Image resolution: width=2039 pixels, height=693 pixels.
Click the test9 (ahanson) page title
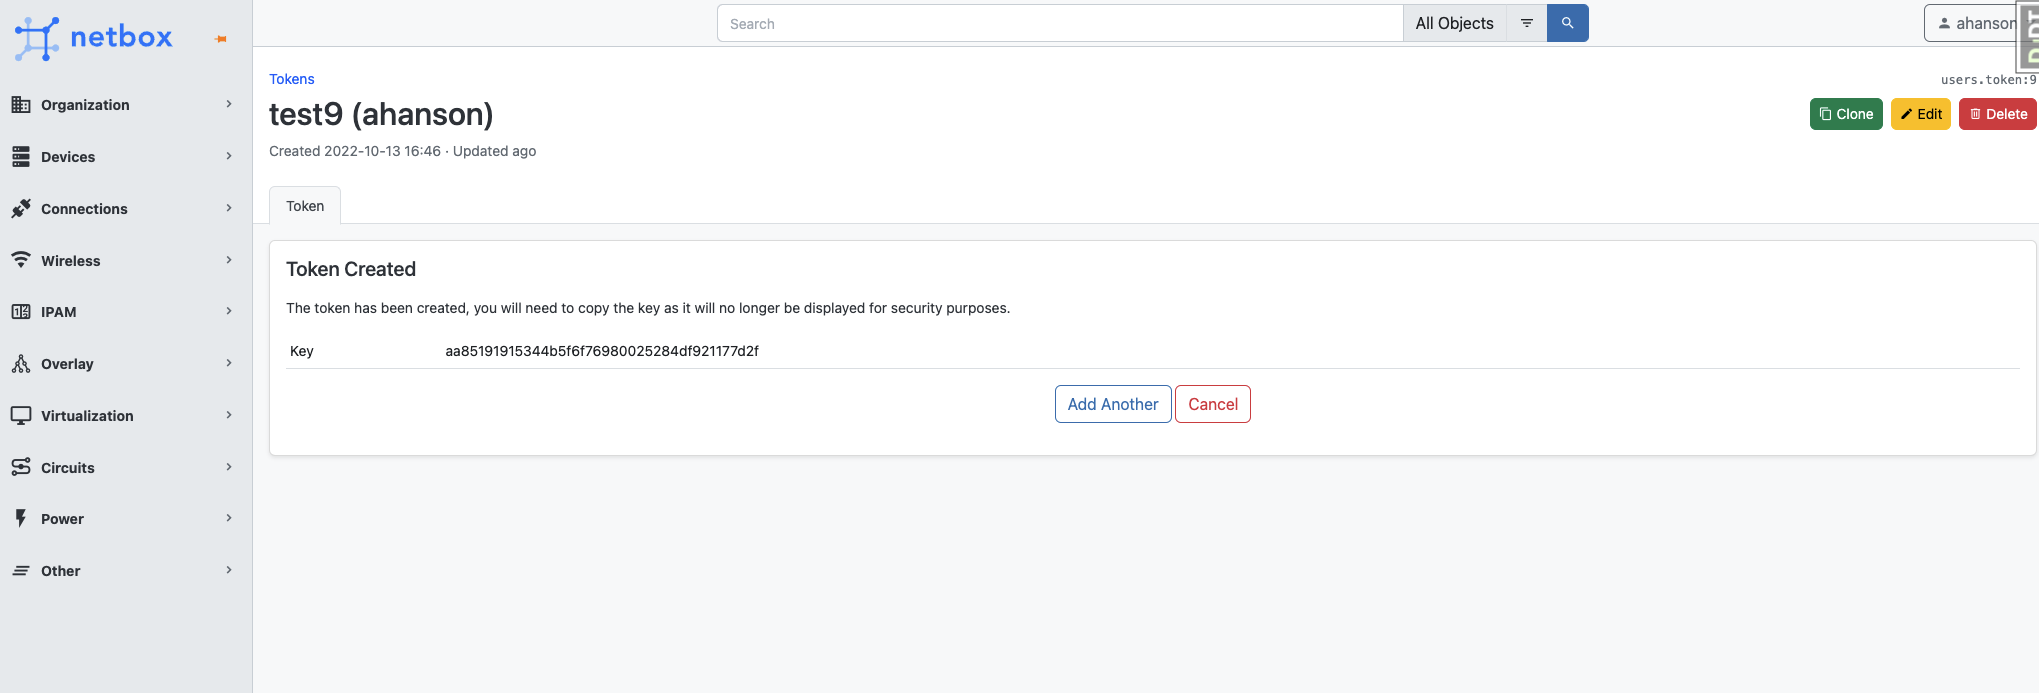coord(381,114)
